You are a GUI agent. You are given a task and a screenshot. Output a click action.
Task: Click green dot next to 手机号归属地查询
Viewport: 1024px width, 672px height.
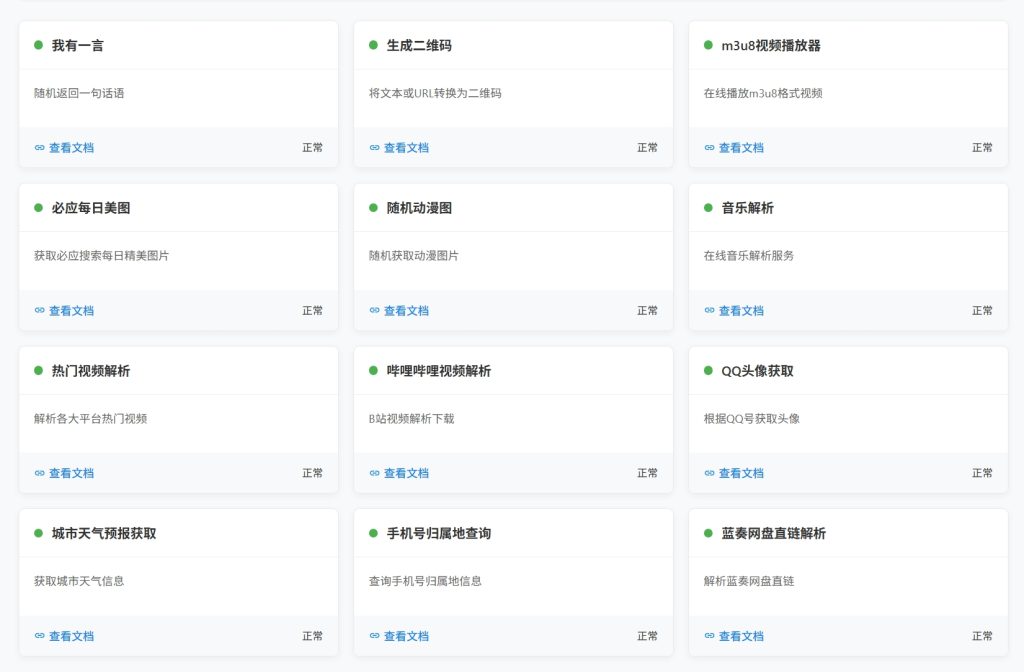pyautogui.click(x=373, y=533)
